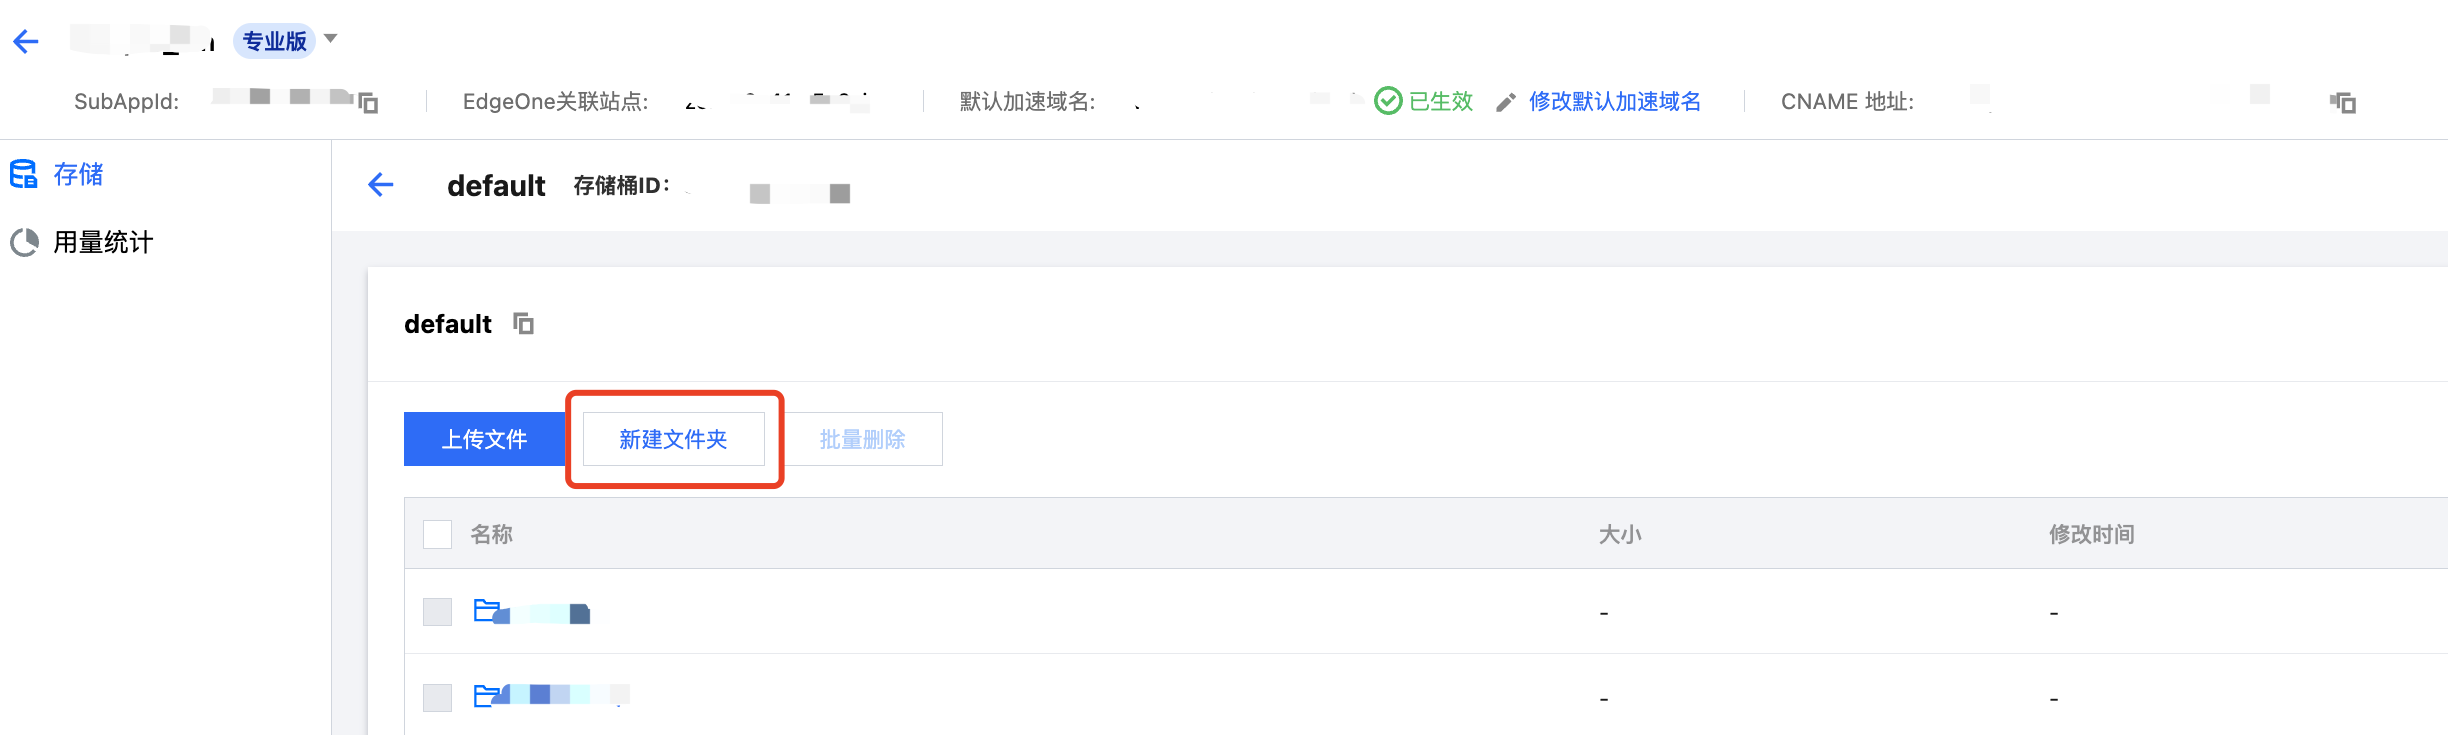Open the second folder icon in list
The height and width of the screenshot is (735, 2448).
(x=487, y=696)
